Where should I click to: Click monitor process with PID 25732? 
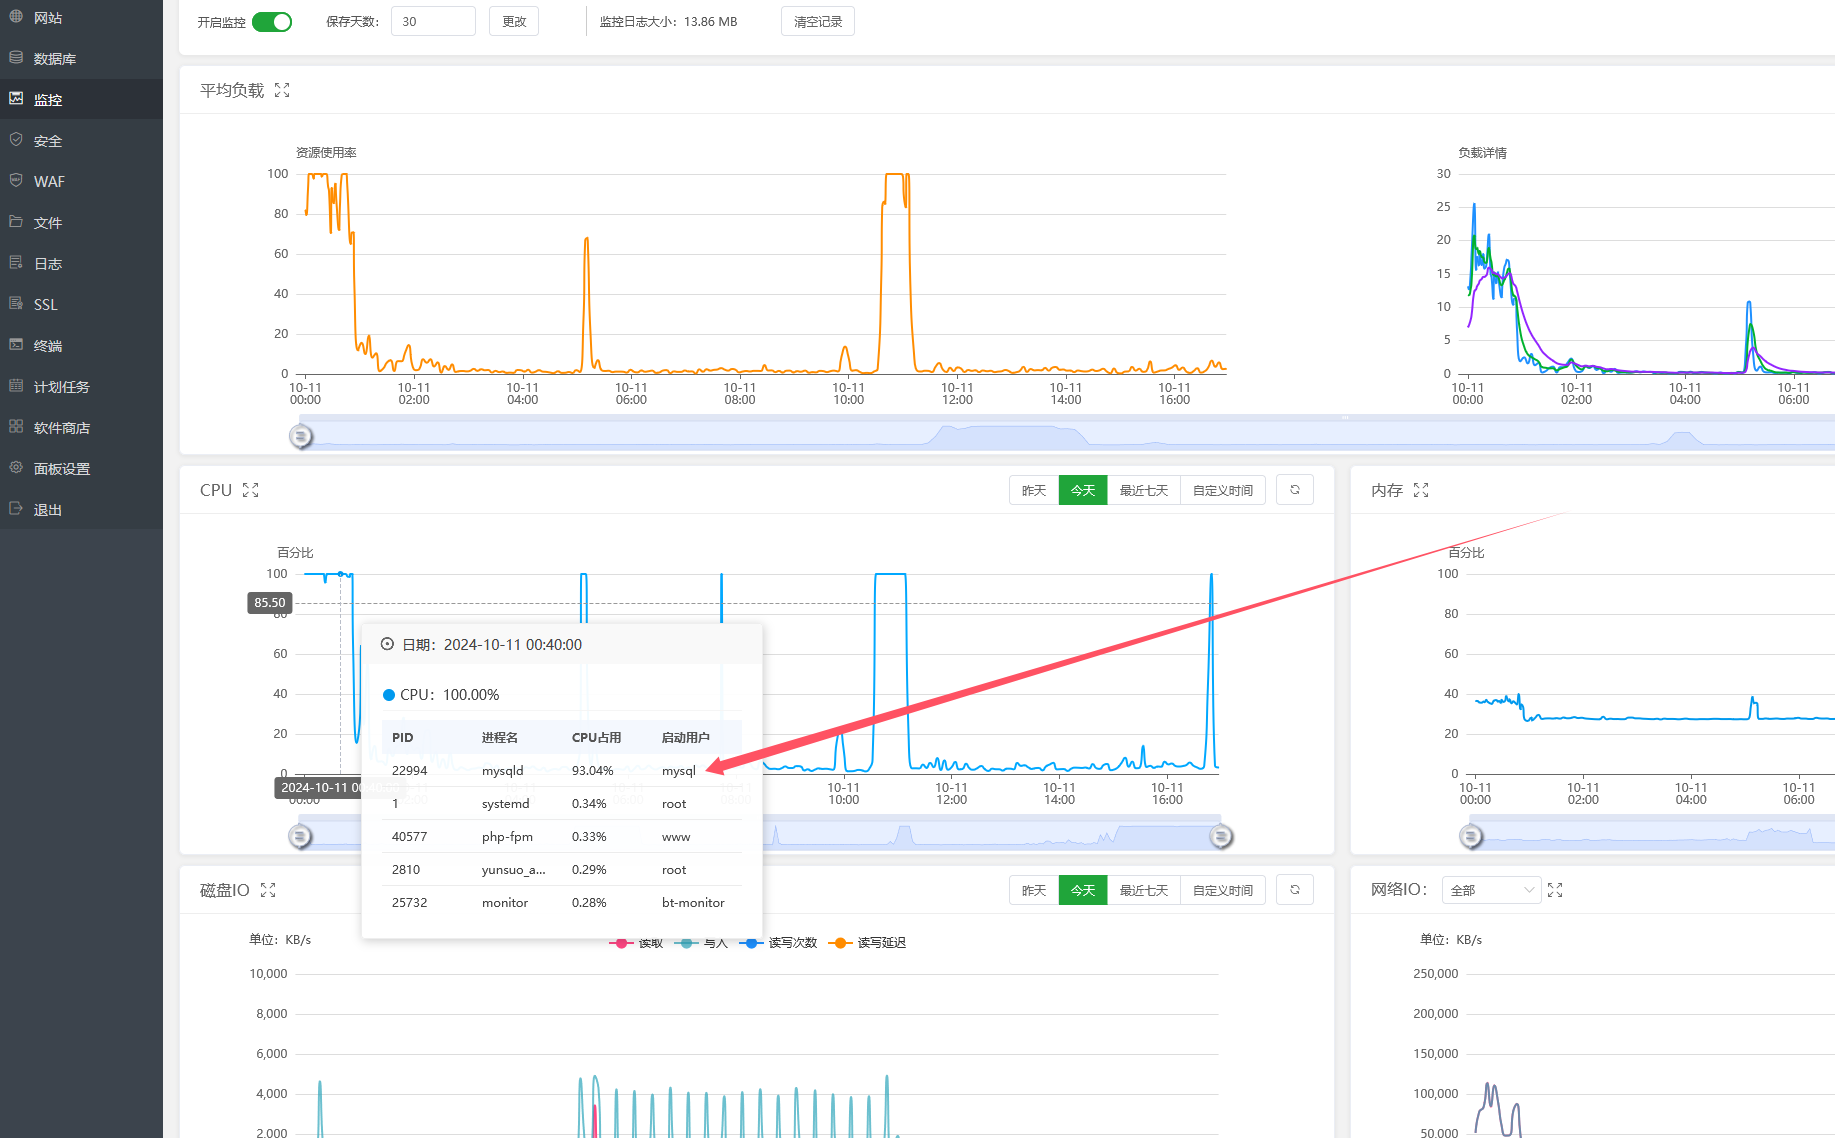pyautogui.click(x=561, y=902)
